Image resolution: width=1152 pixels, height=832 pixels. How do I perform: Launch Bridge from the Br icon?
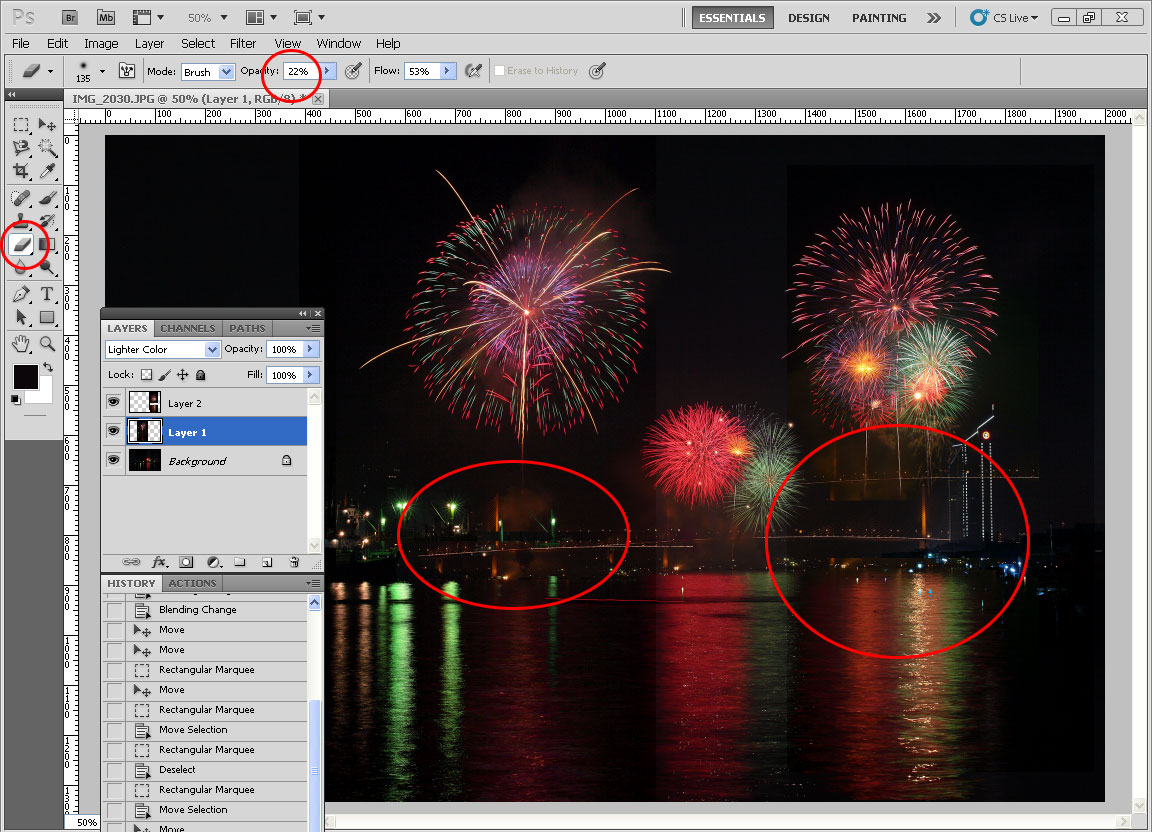[x=69, y=17]
